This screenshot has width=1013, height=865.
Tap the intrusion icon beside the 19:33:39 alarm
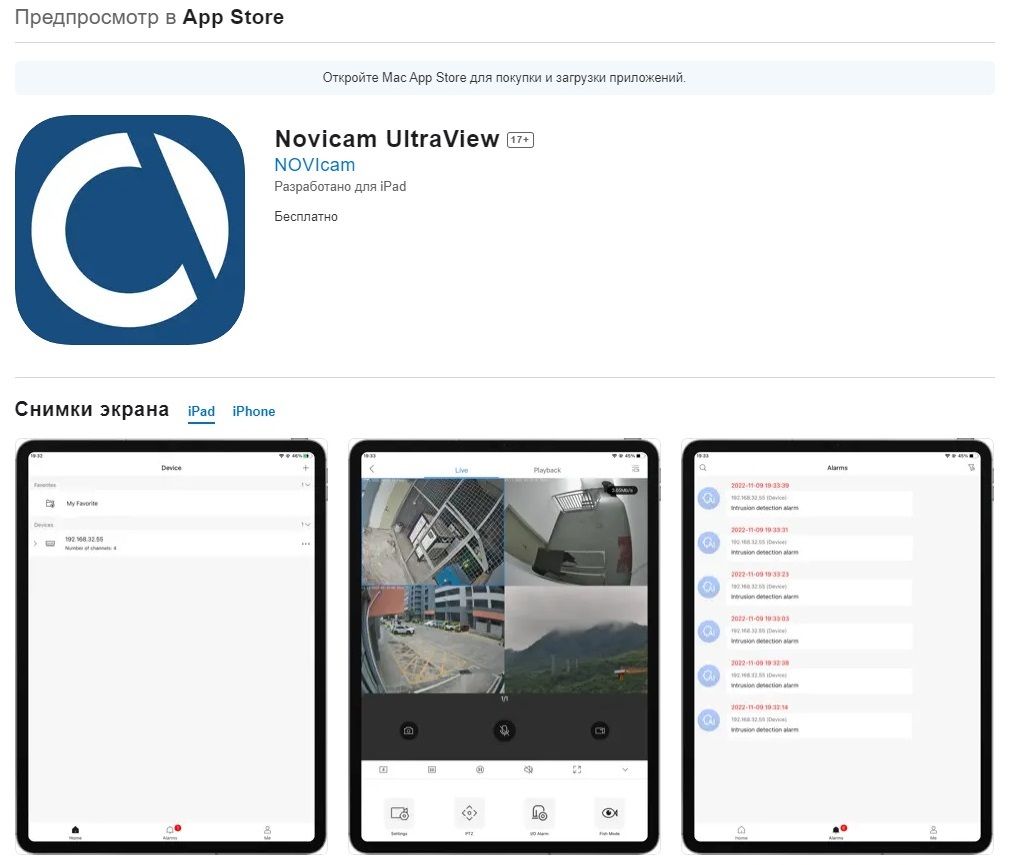click(709, 498)
